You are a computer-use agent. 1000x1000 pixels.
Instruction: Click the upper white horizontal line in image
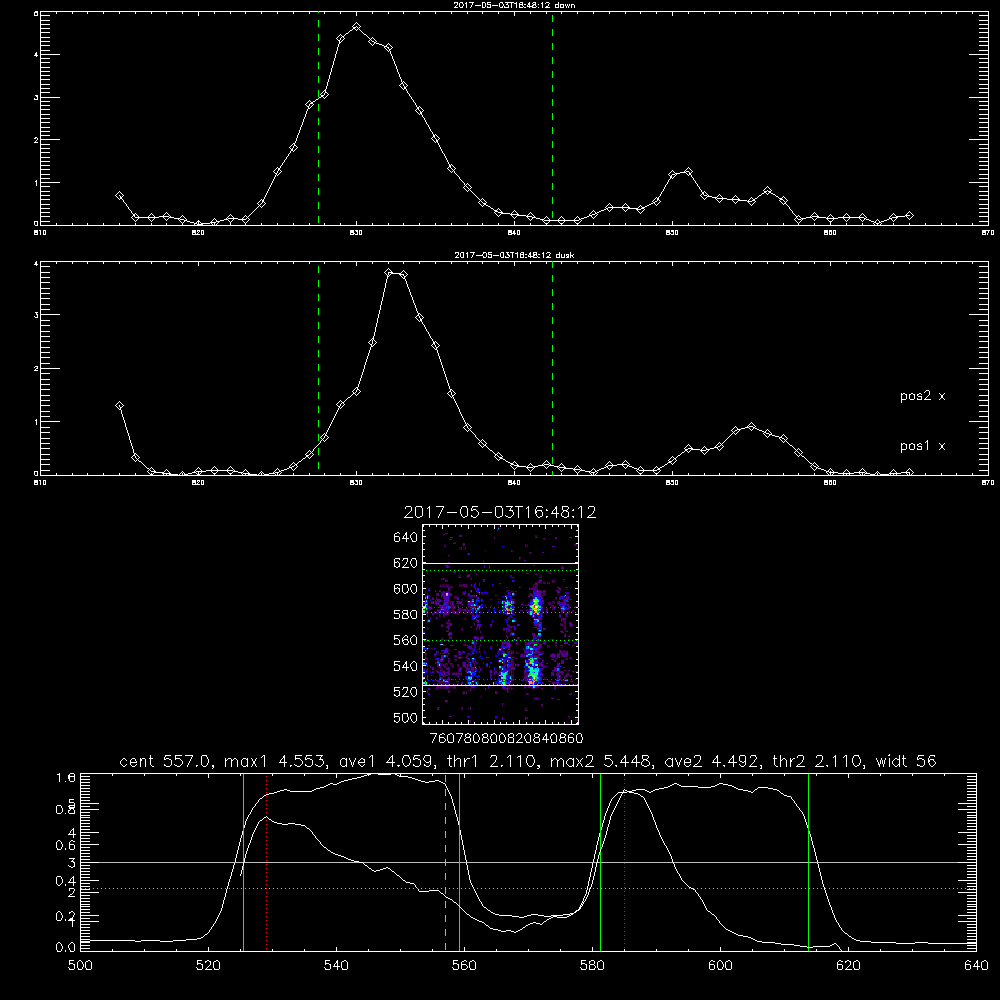[500, 563]
